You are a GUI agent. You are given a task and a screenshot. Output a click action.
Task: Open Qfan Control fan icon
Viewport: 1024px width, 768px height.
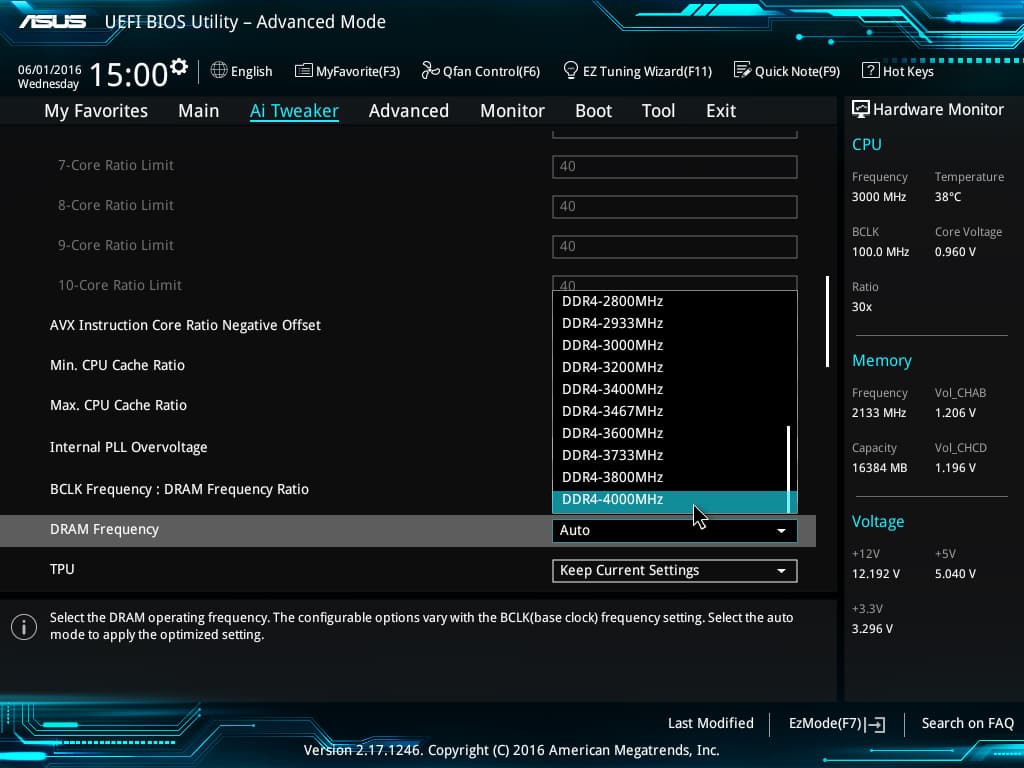430,70
